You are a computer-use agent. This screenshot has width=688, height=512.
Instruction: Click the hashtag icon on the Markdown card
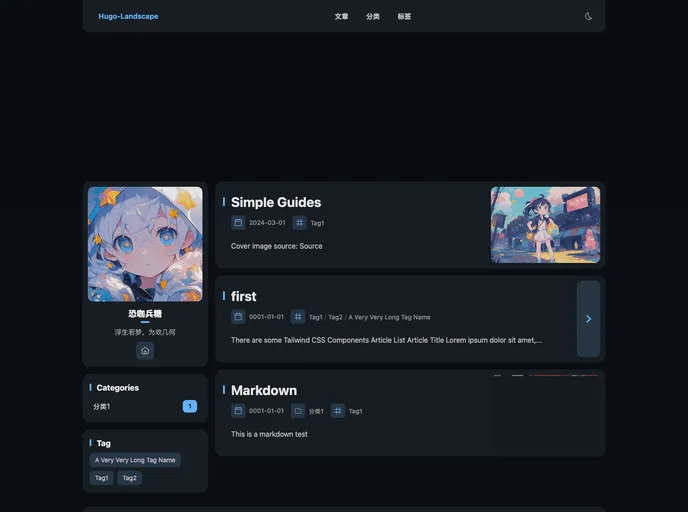pyautogui.click(x=337, y=411)
